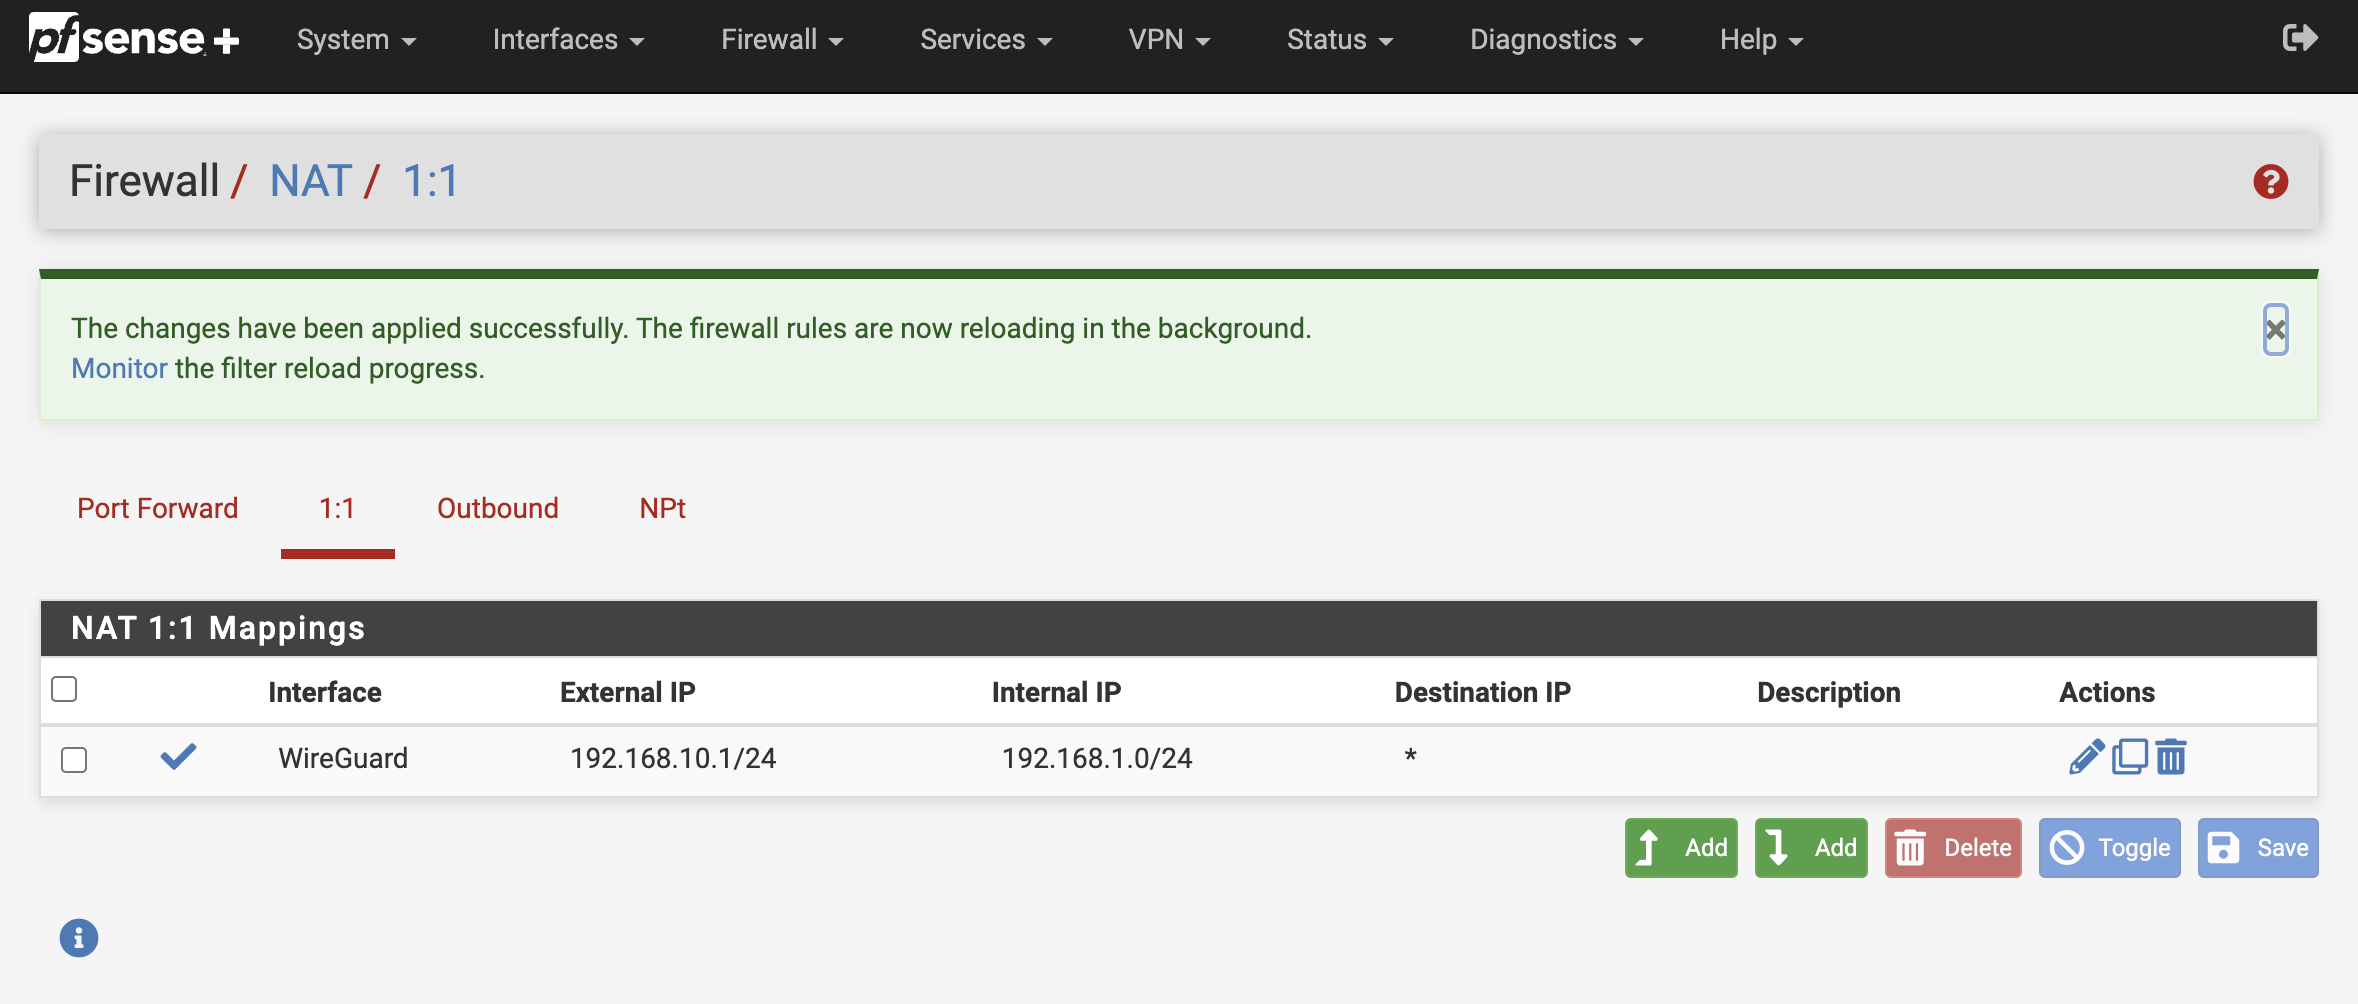Click the Monitor filter reload link
Image resolution: width=2358 pixels, height=1004 pixels.
(119, 369)
